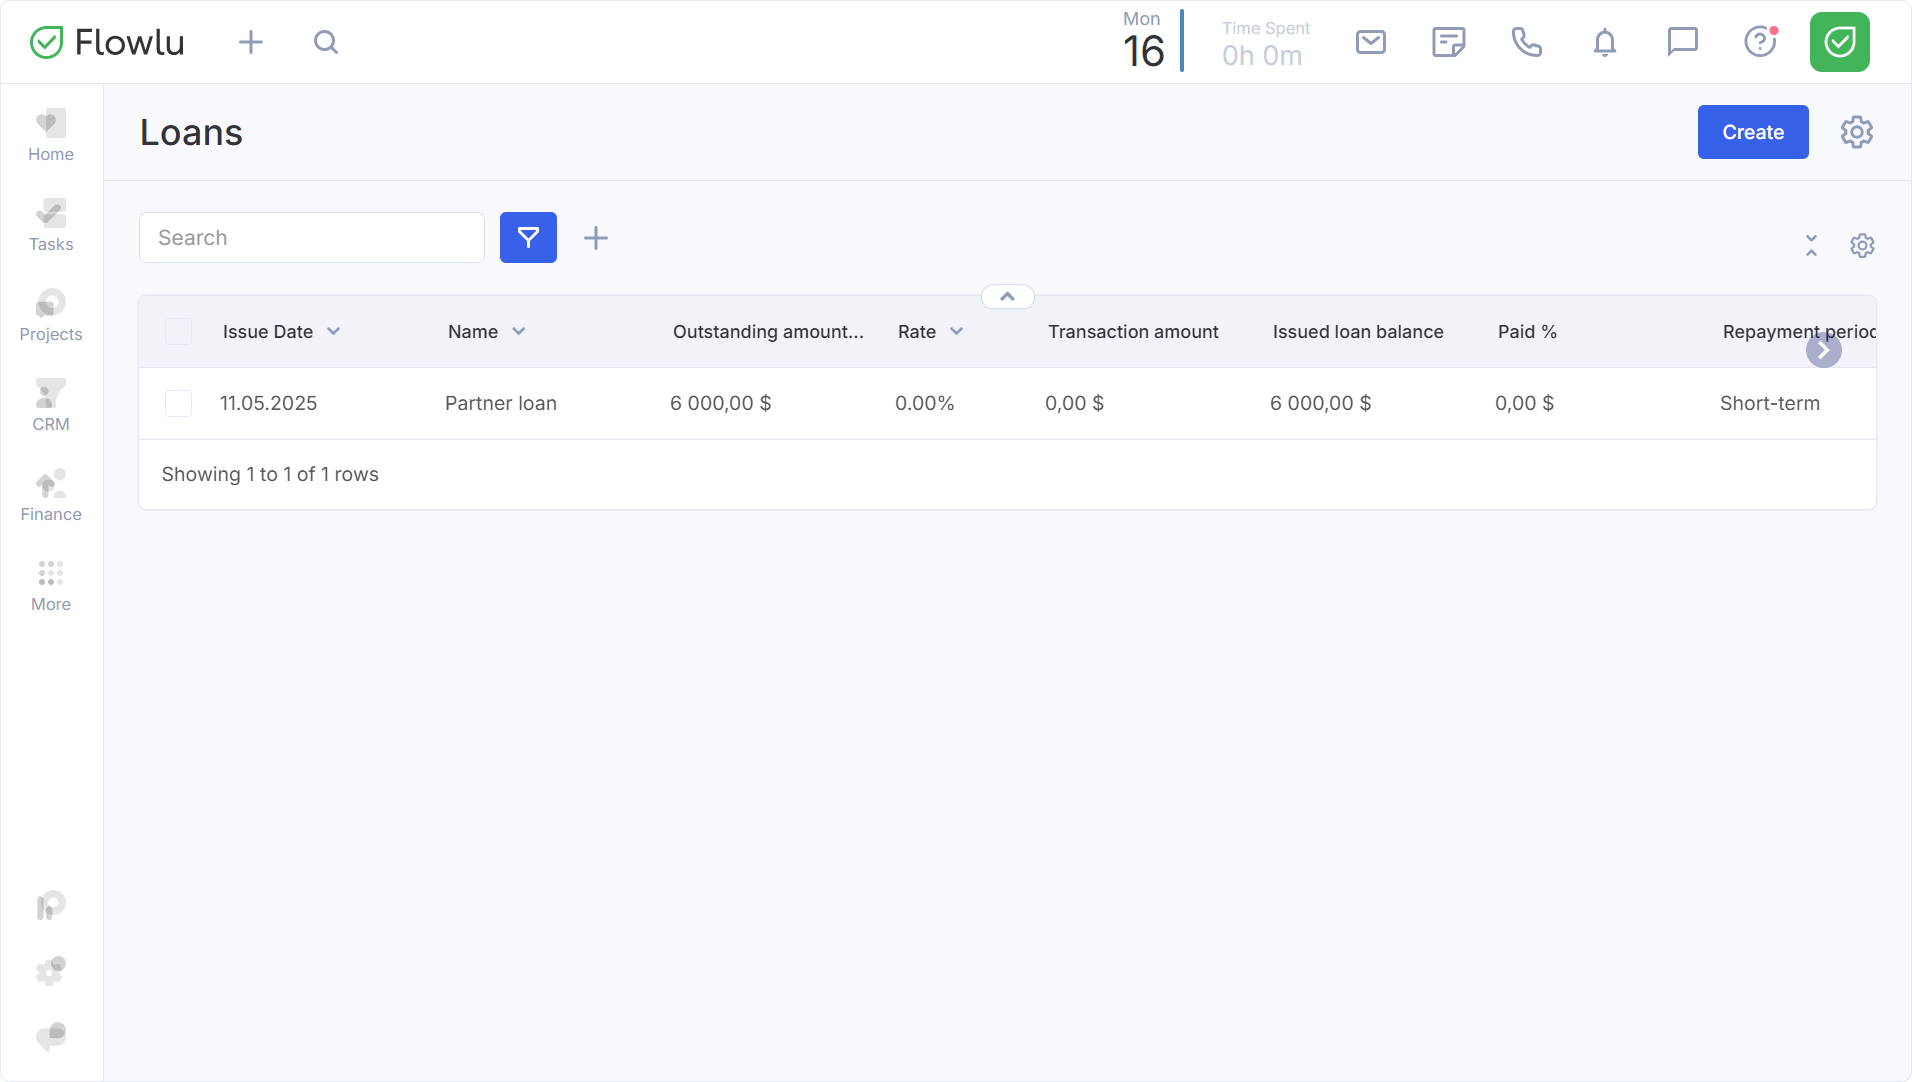Click into the Search input field
This screenshot has height=1082, width=1912.
(312, 238)
